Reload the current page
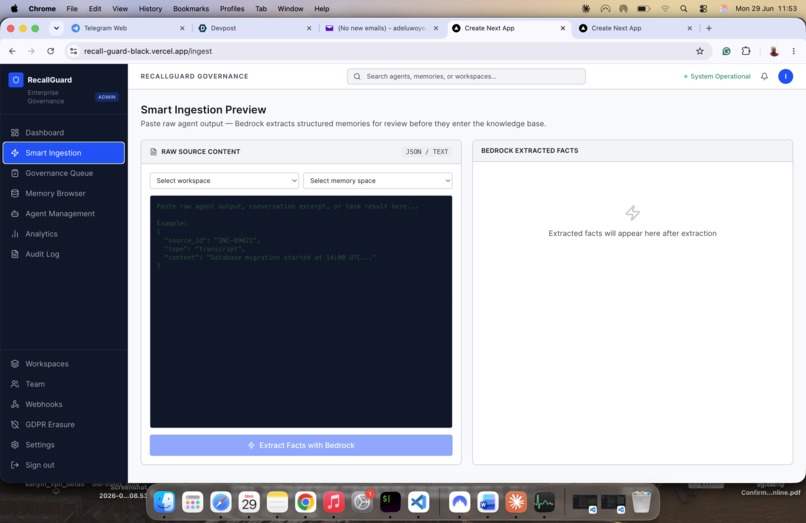Image resolution: width=806 pixels, height=523 pixels. [50, 51]
